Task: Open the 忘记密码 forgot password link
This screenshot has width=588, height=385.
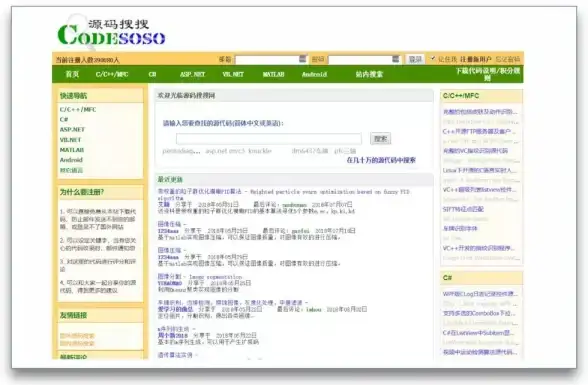Action: coord(508,59)
